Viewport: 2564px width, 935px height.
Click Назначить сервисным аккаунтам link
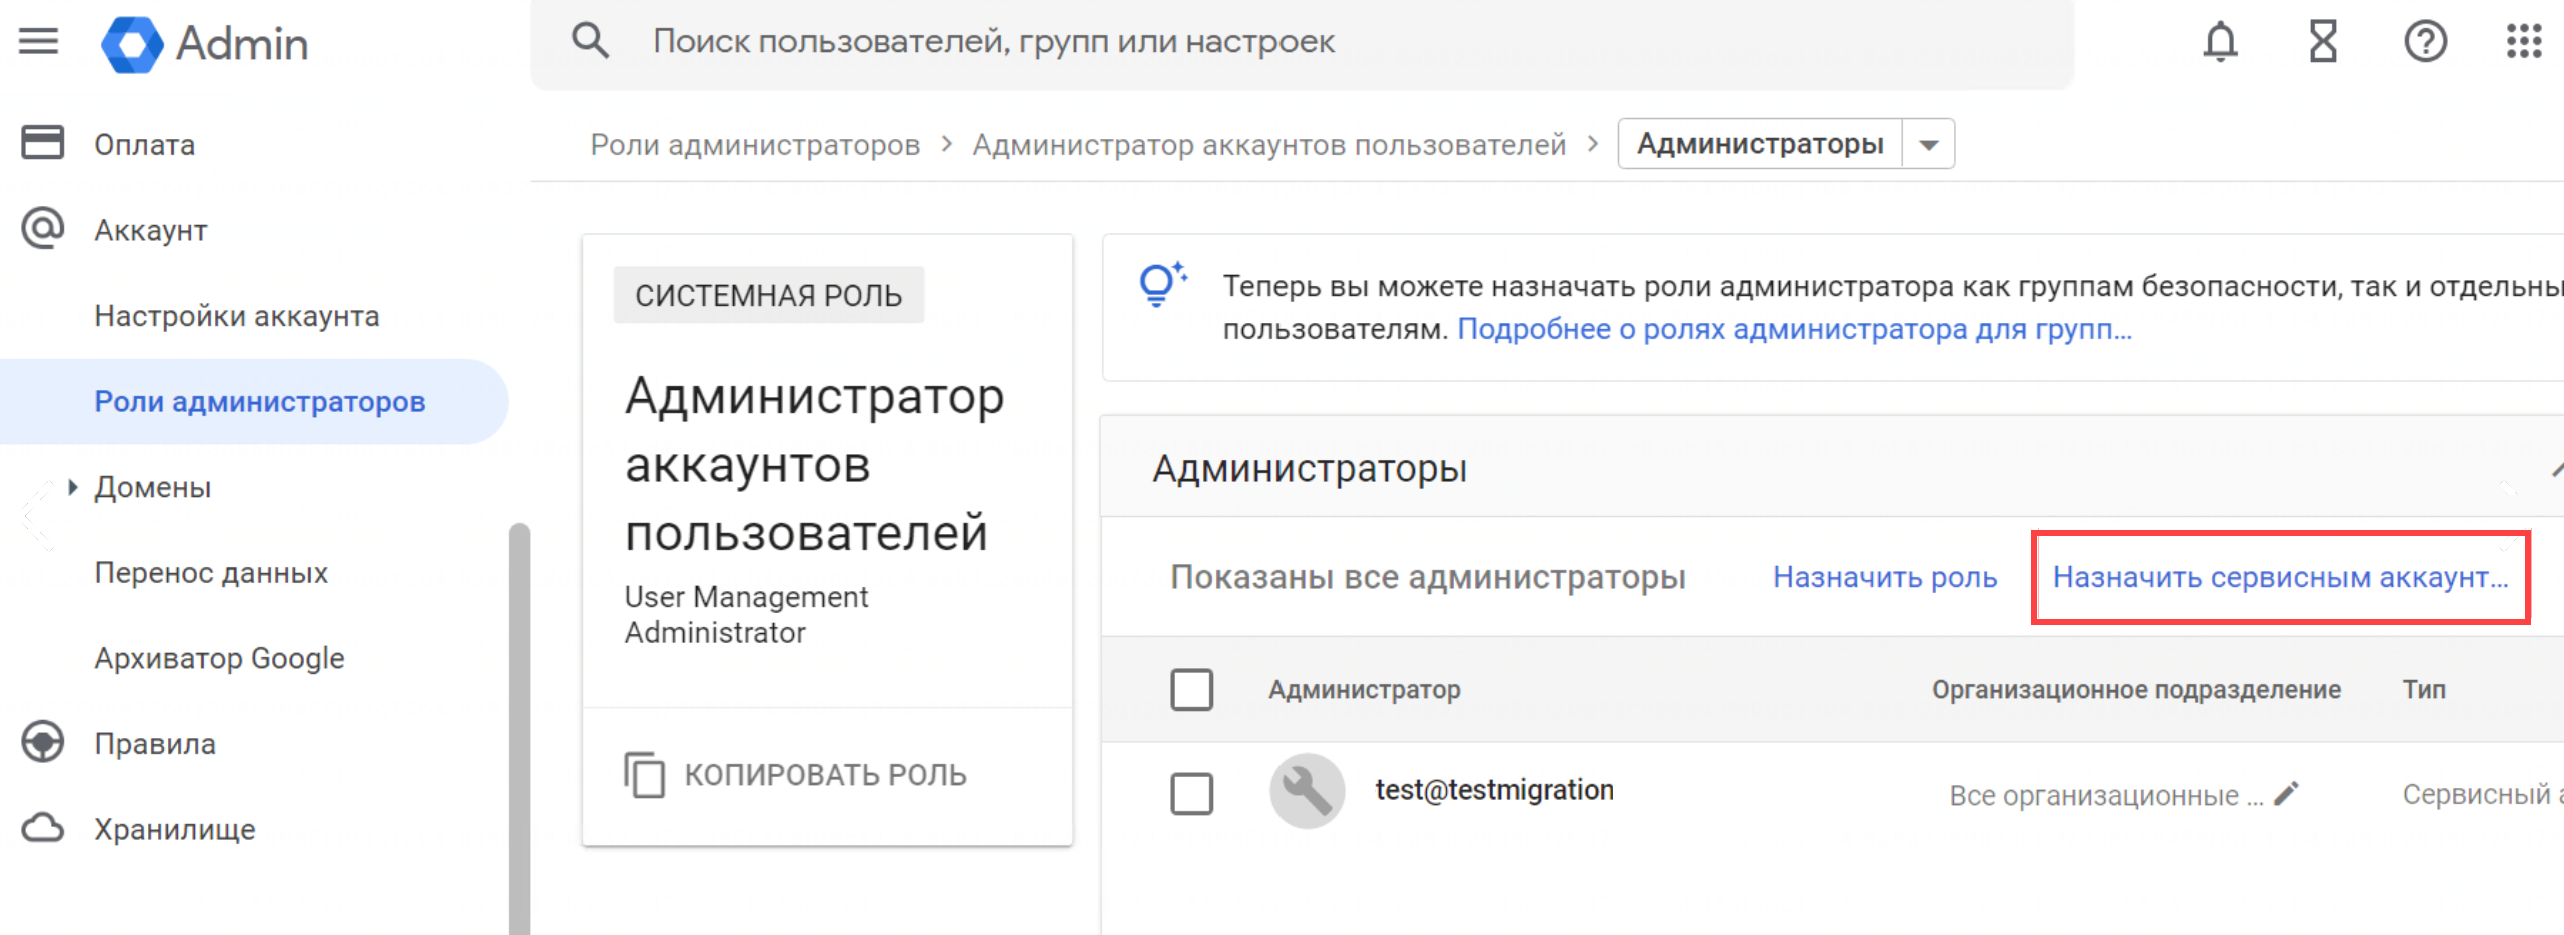click(x=2280, y=577)
